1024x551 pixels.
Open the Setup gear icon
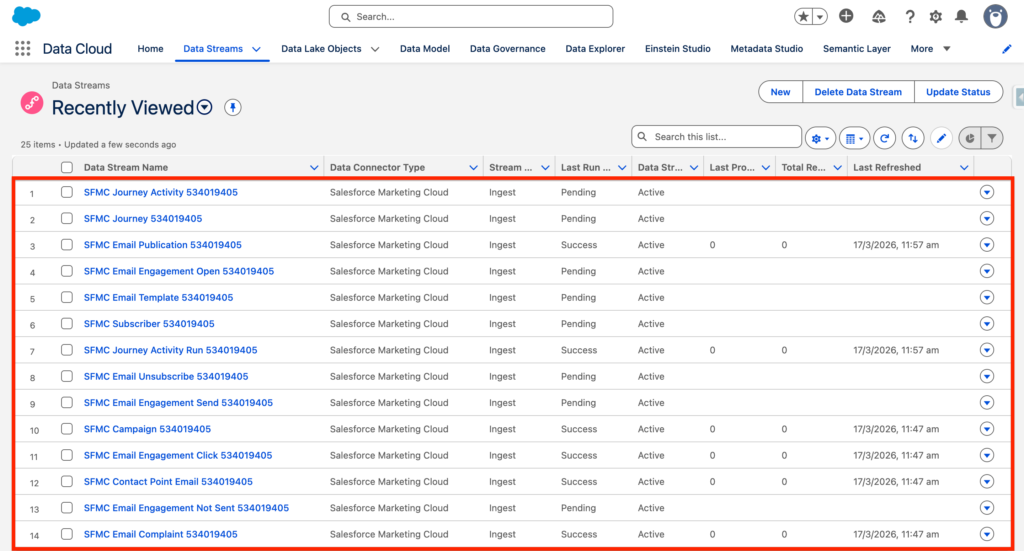(x=935, y=17)
